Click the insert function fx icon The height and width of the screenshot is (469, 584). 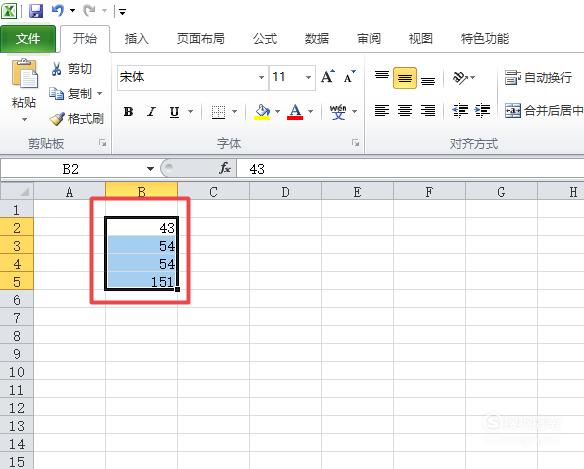point(225,168)
